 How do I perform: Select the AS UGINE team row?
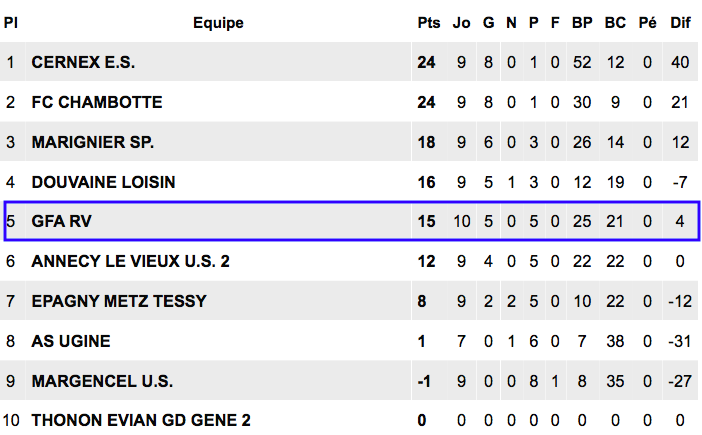(349, 341)
